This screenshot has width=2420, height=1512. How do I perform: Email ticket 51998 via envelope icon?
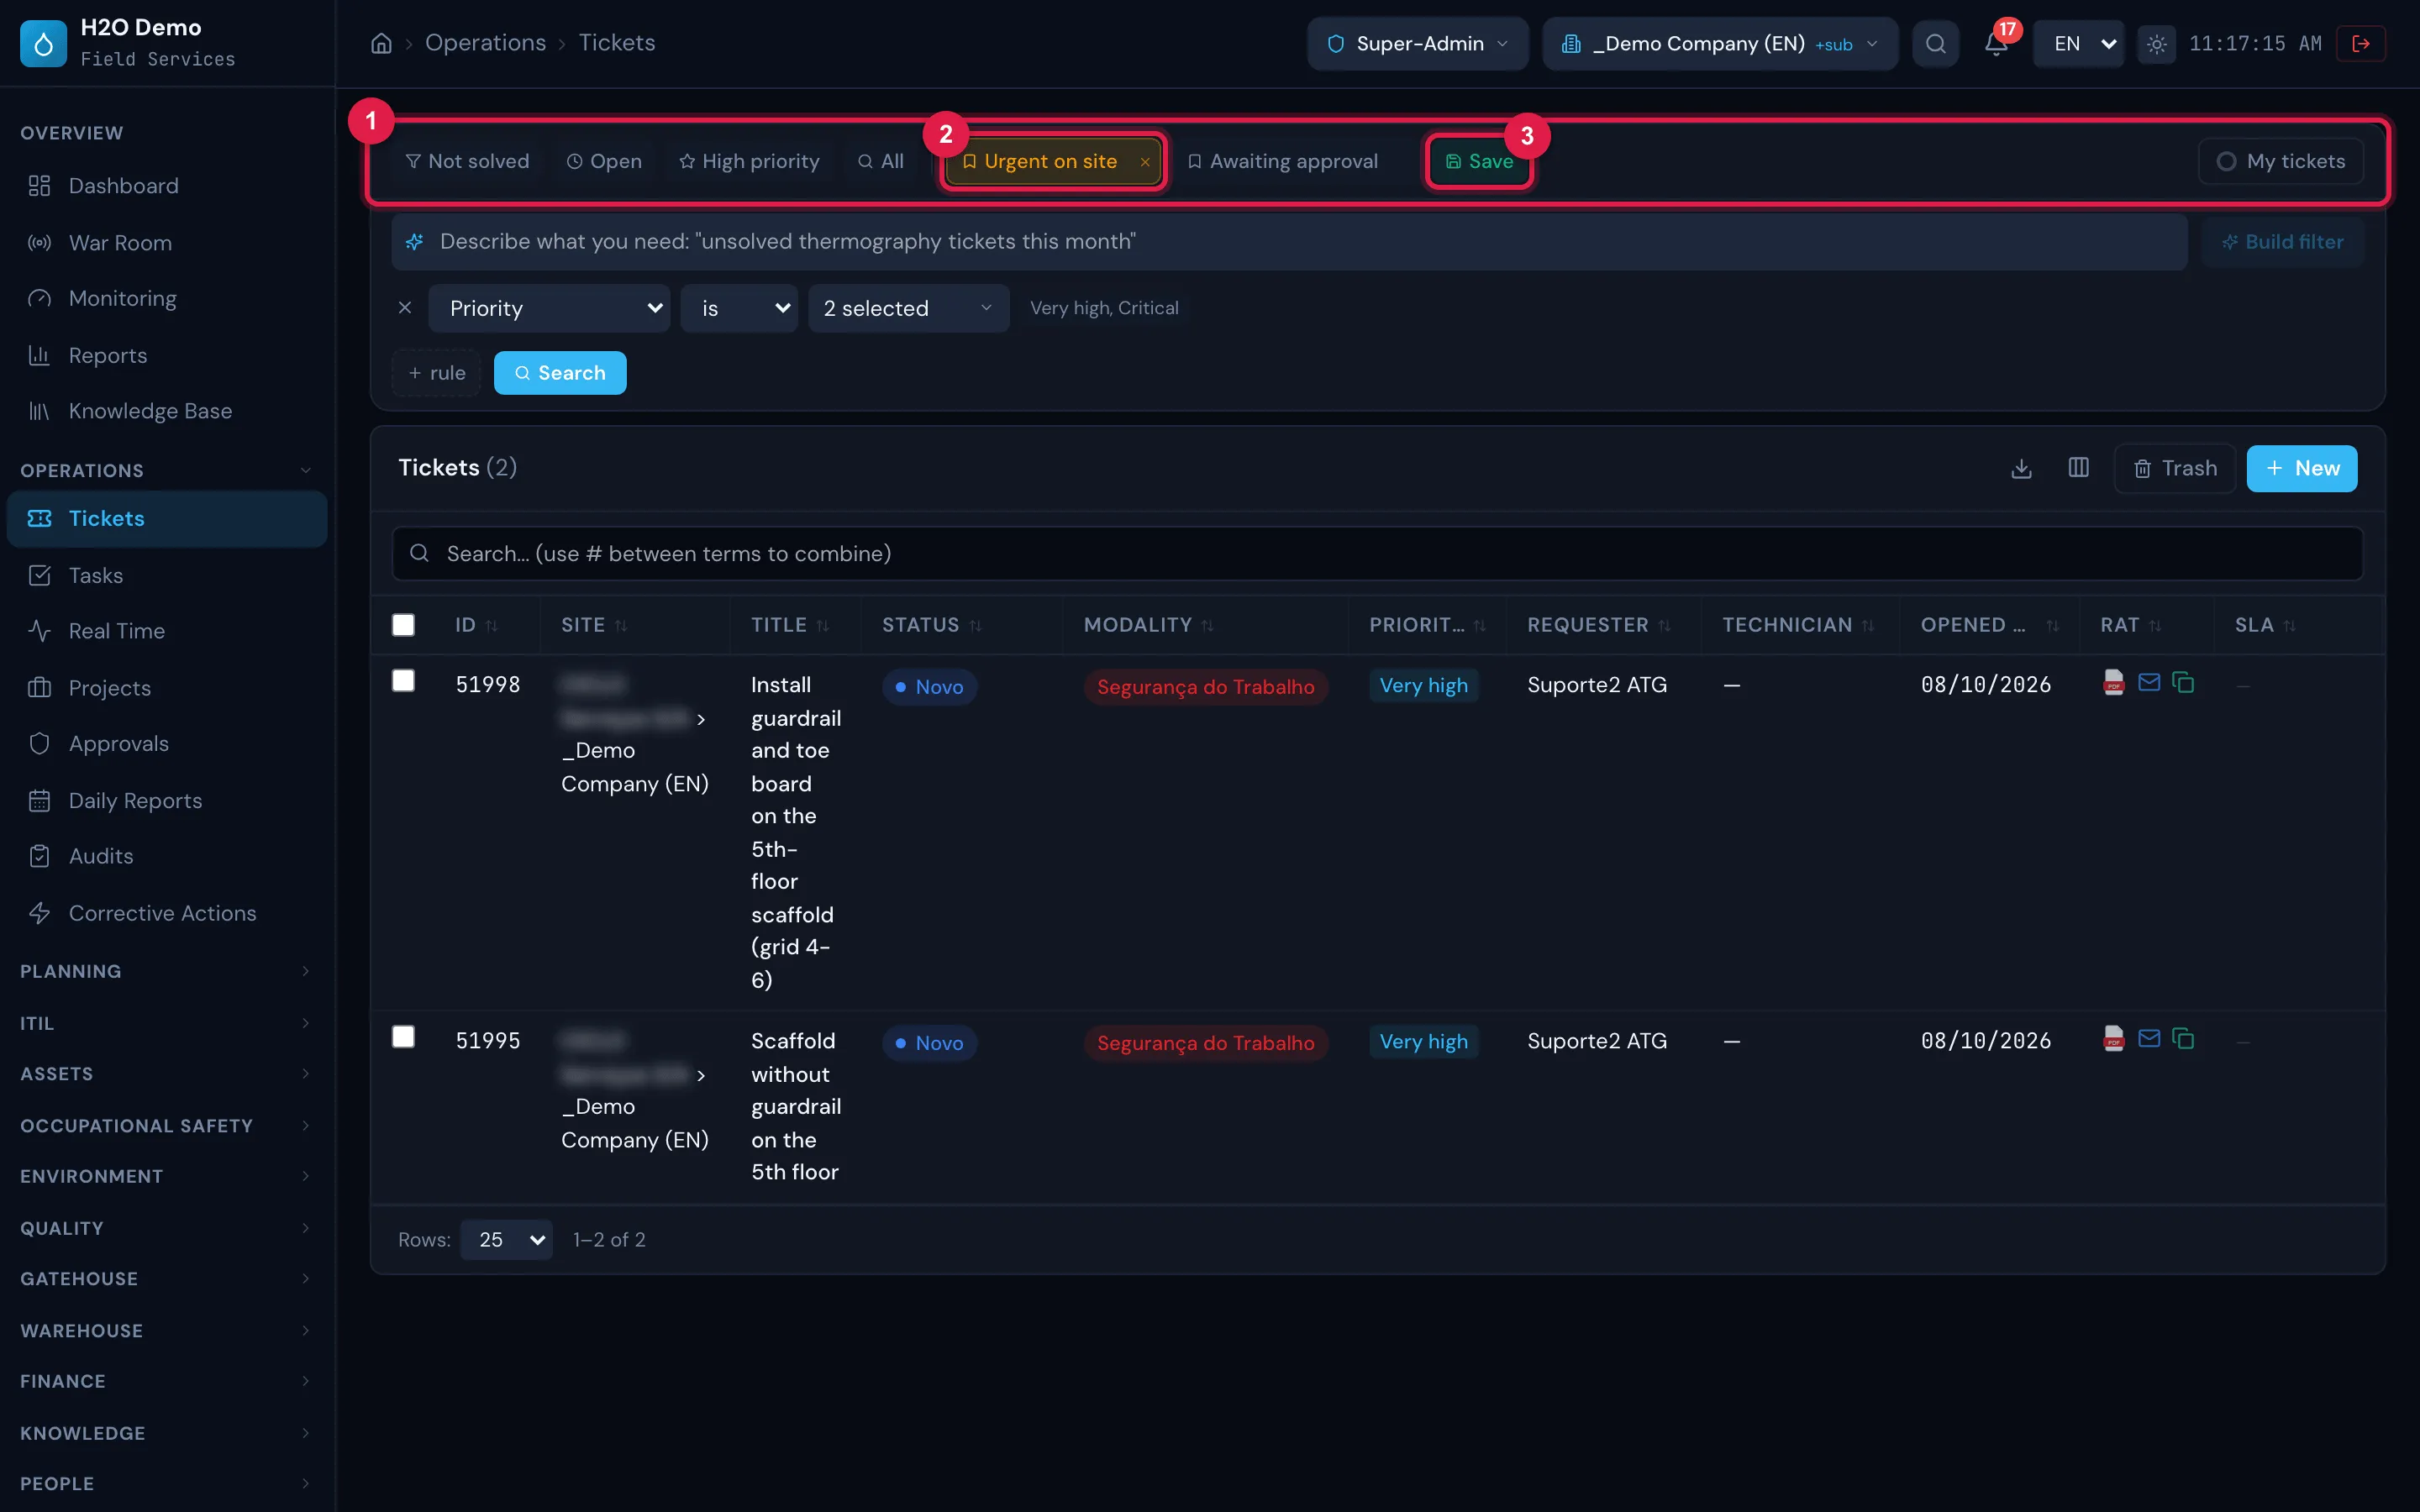pyautogui.click(x=2148, y=683)
